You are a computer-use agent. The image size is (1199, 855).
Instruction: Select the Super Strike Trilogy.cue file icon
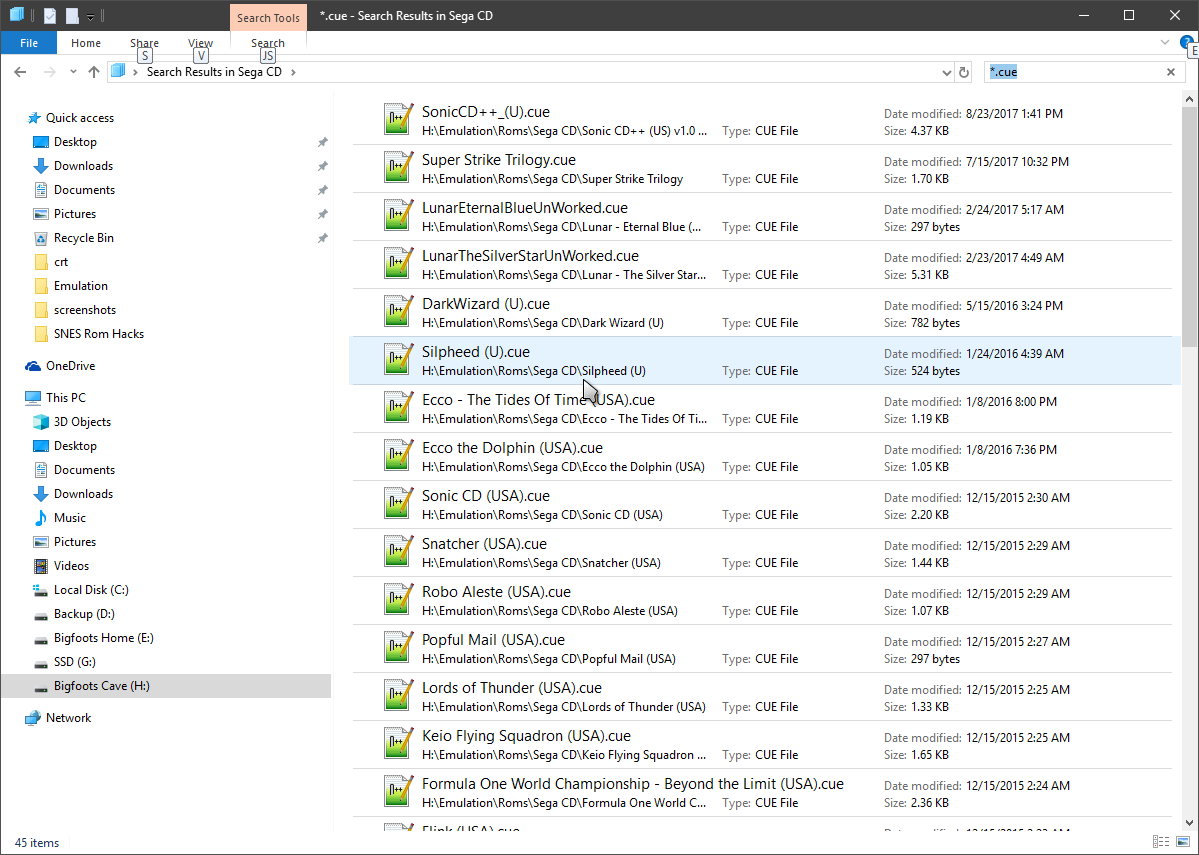(398, 168)
